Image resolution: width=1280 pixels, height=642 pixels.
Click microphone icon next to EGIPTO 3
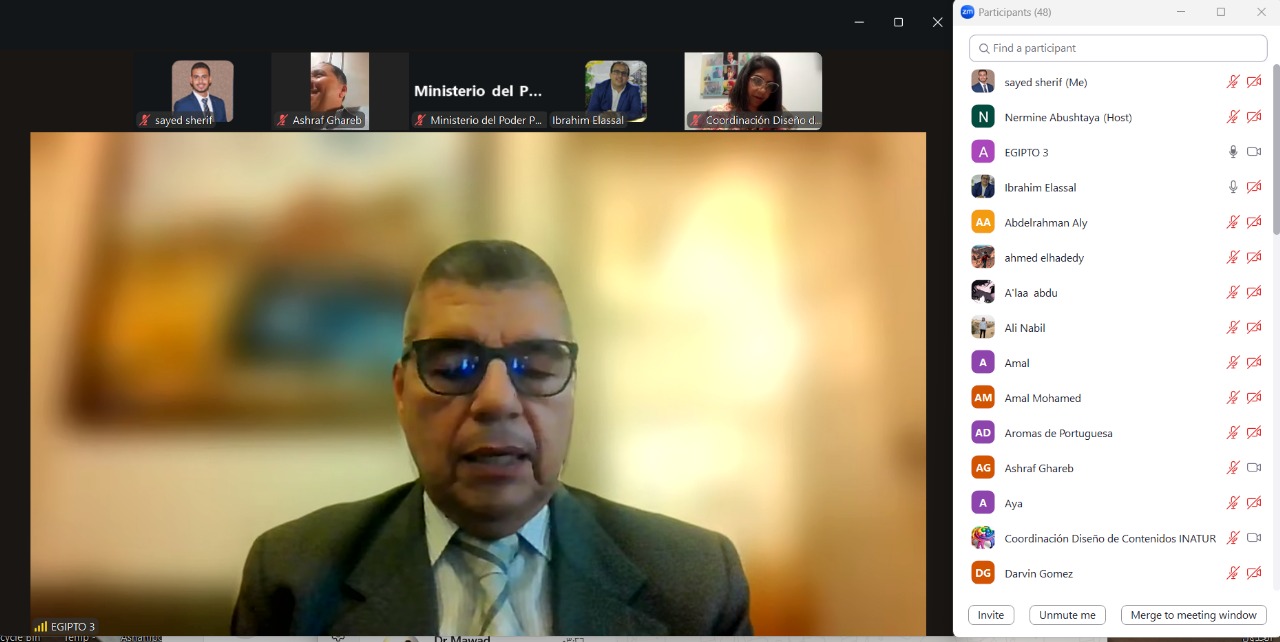click(x=1233, y=152)
